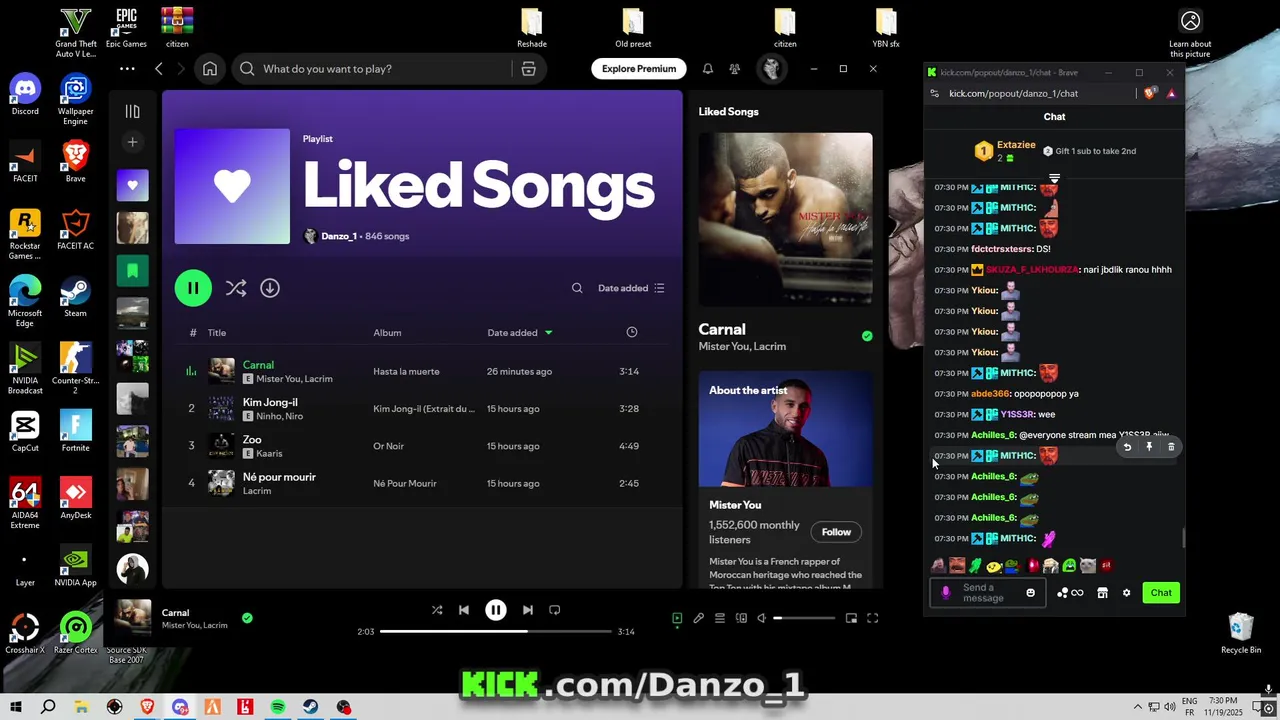Open the Or Noir album link

pyautogui.click(x=389, y=446)
